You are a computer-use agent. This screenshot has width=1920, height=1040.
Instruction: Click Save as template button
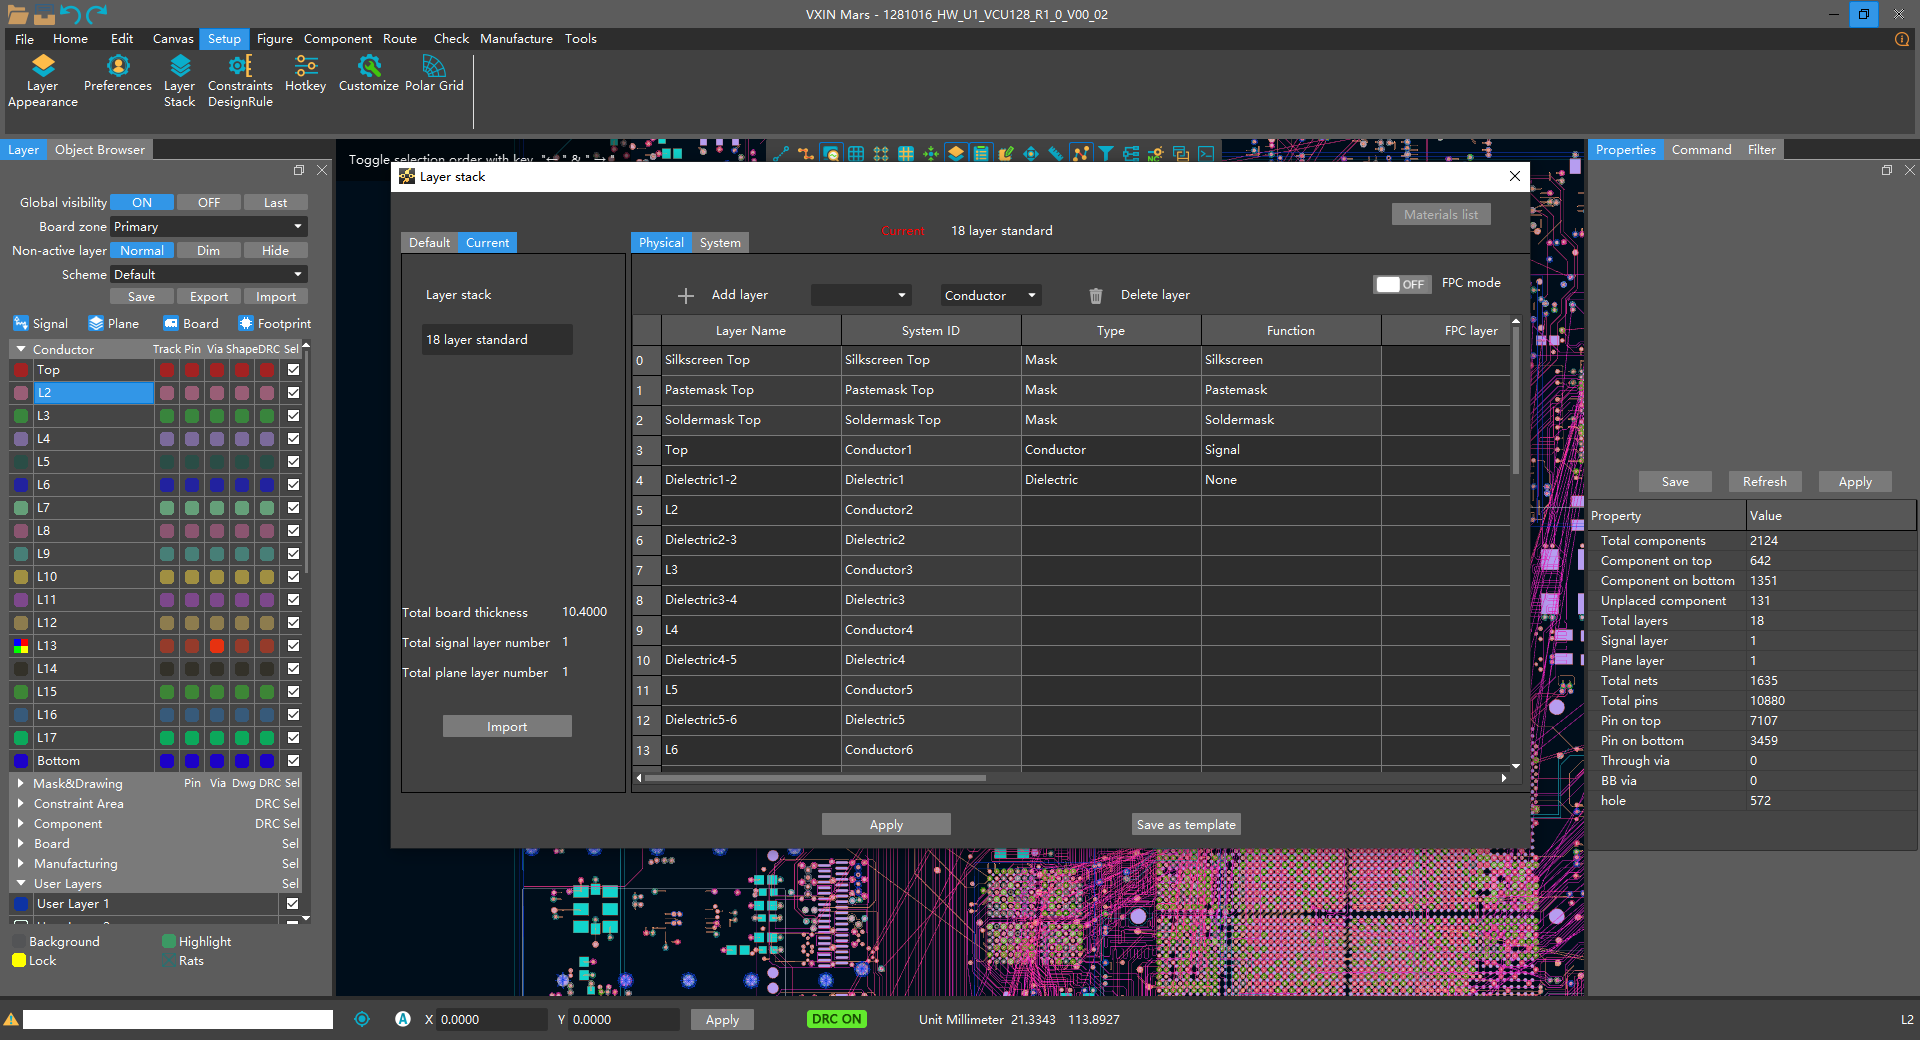tap(1186, 825)
